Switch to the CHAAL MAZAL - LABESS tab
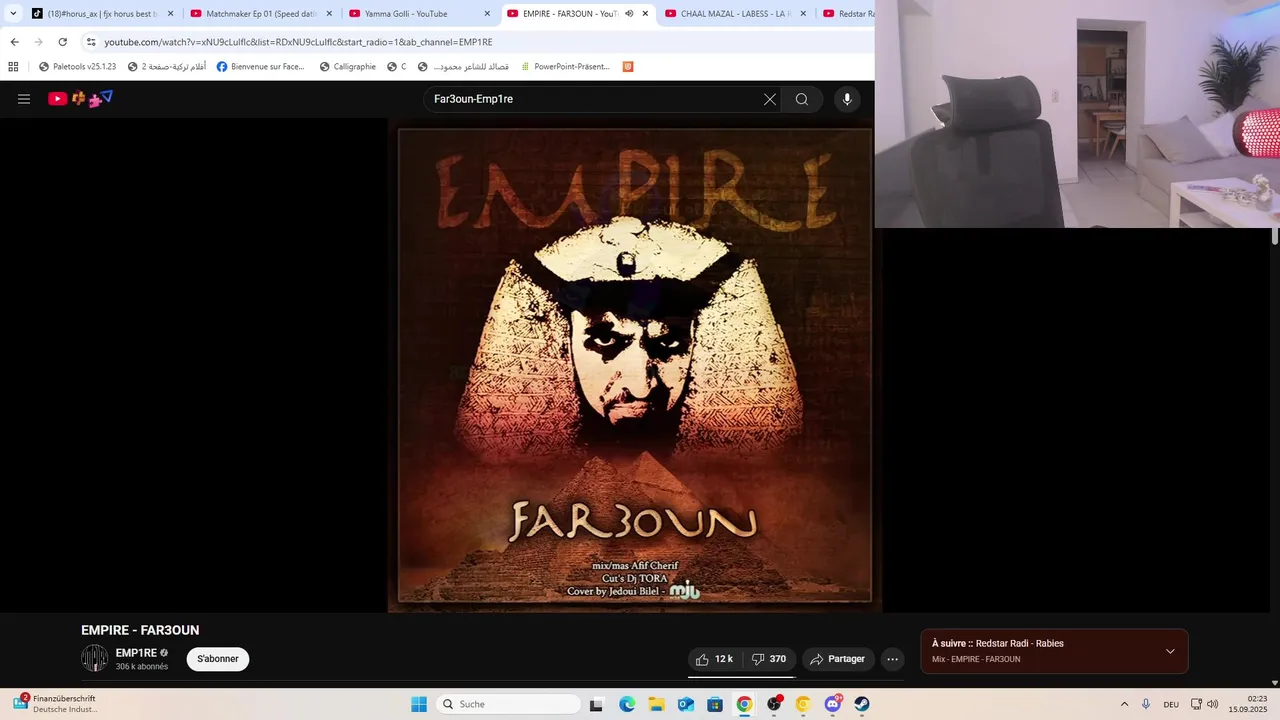Image resolution: width=1280 pixels, height=720 pixels. 737,14
